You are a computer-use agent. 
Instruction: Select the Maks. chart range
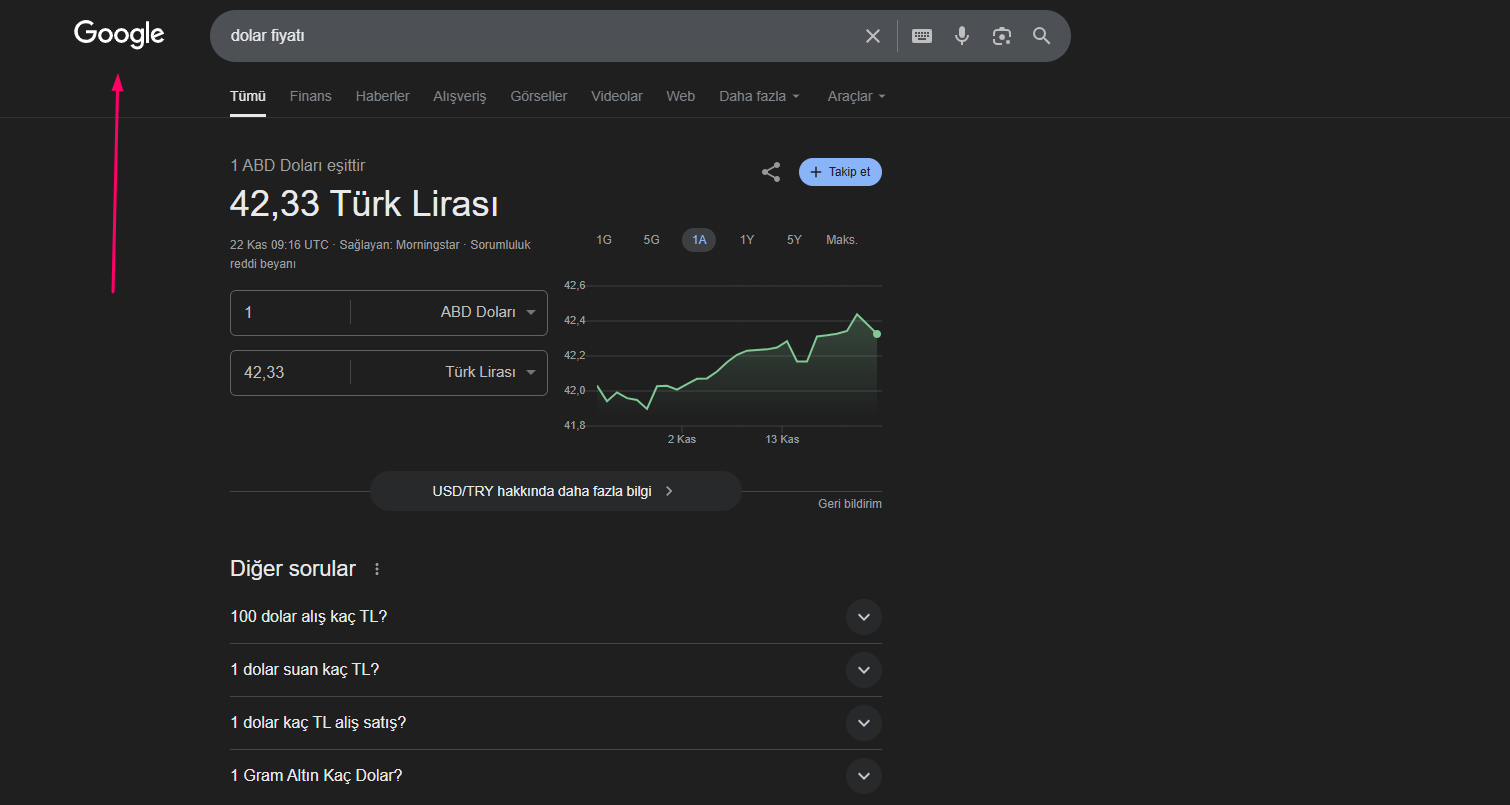coord(842,240)
